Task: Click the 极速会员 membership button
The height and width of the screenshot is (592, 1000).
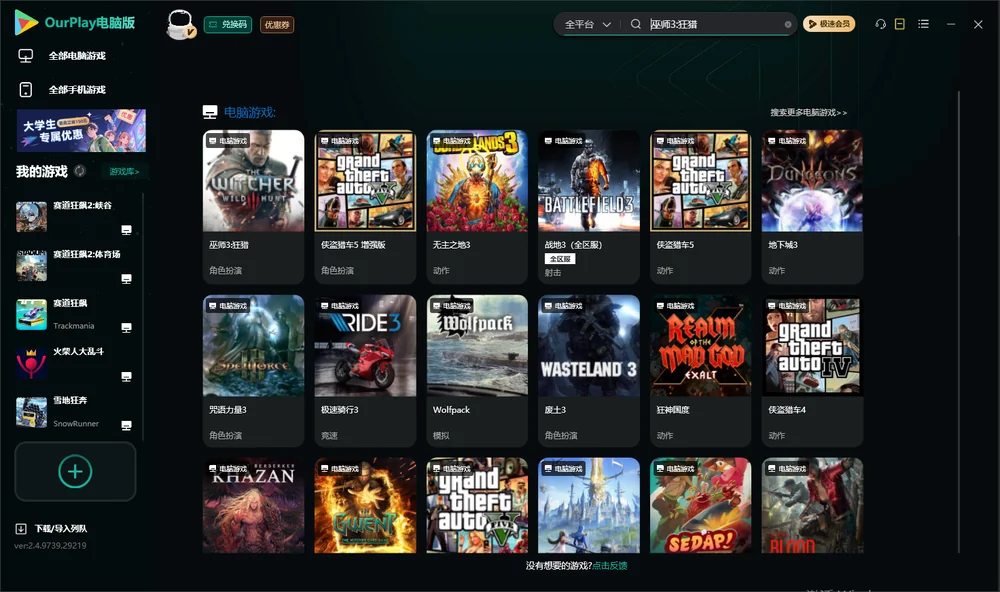Action: click(x=829, y=24)
